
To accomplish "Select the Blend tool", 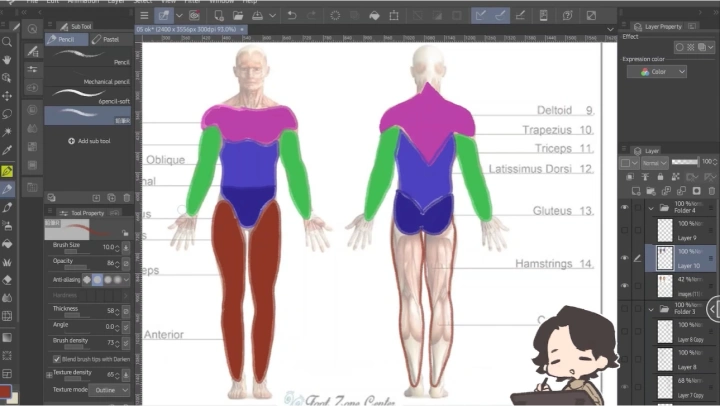I will (7, 298).
